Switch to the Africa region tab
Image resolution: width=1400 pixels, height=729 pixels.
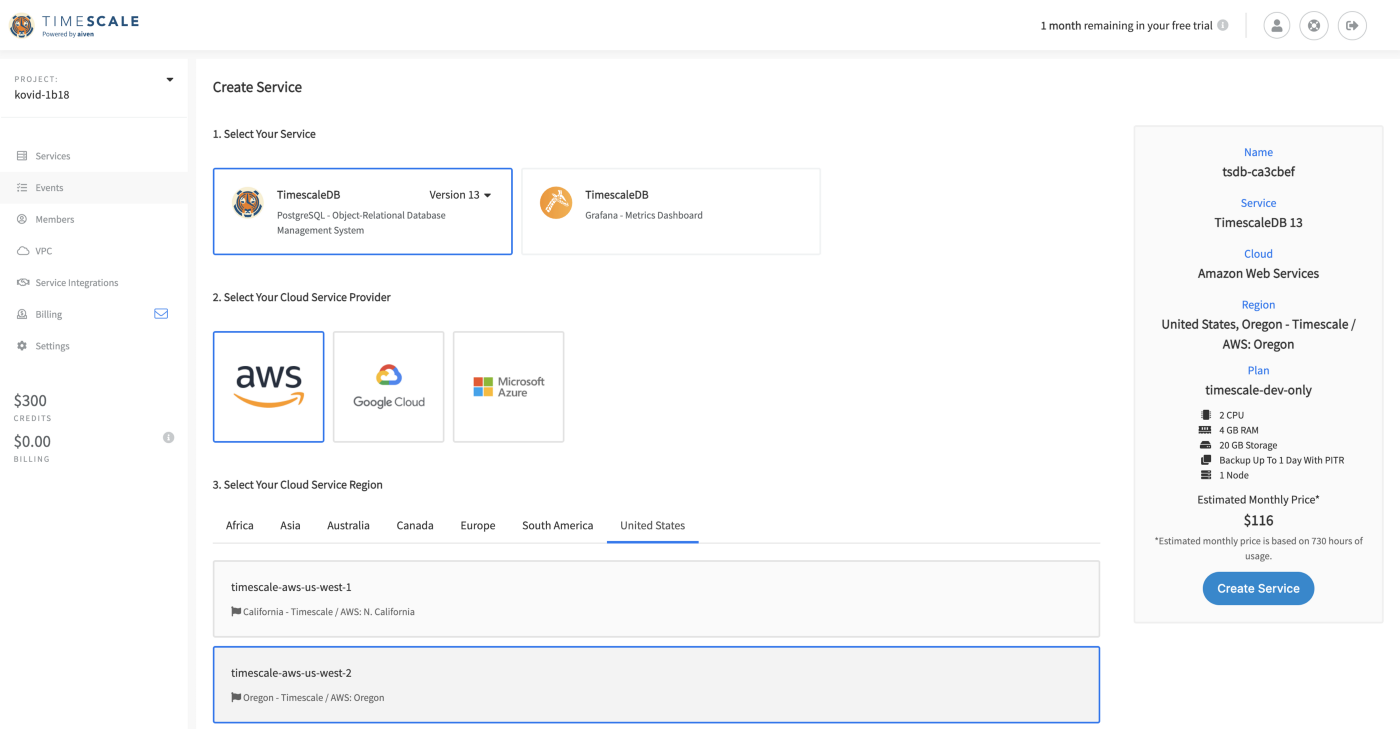(x=240, y=526)
